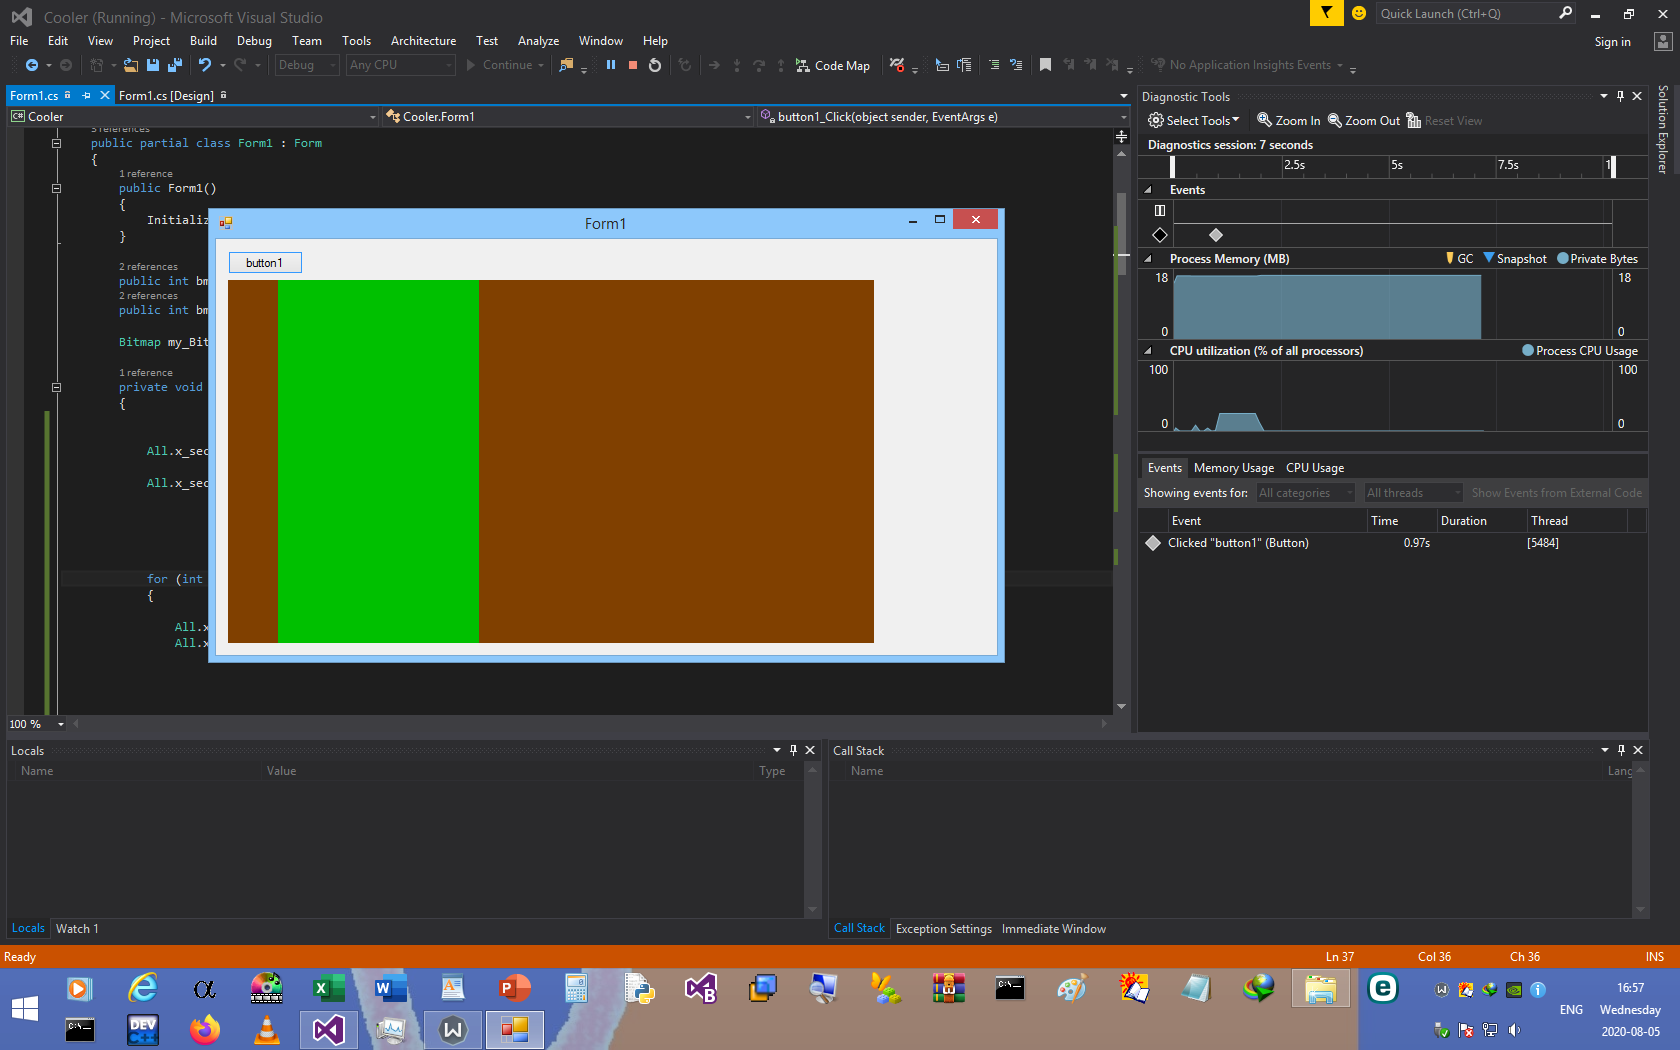The image size is (1680, 1050).
Task: Switch to the Memory Usage tab
Action: click(x=1234, y=468)
